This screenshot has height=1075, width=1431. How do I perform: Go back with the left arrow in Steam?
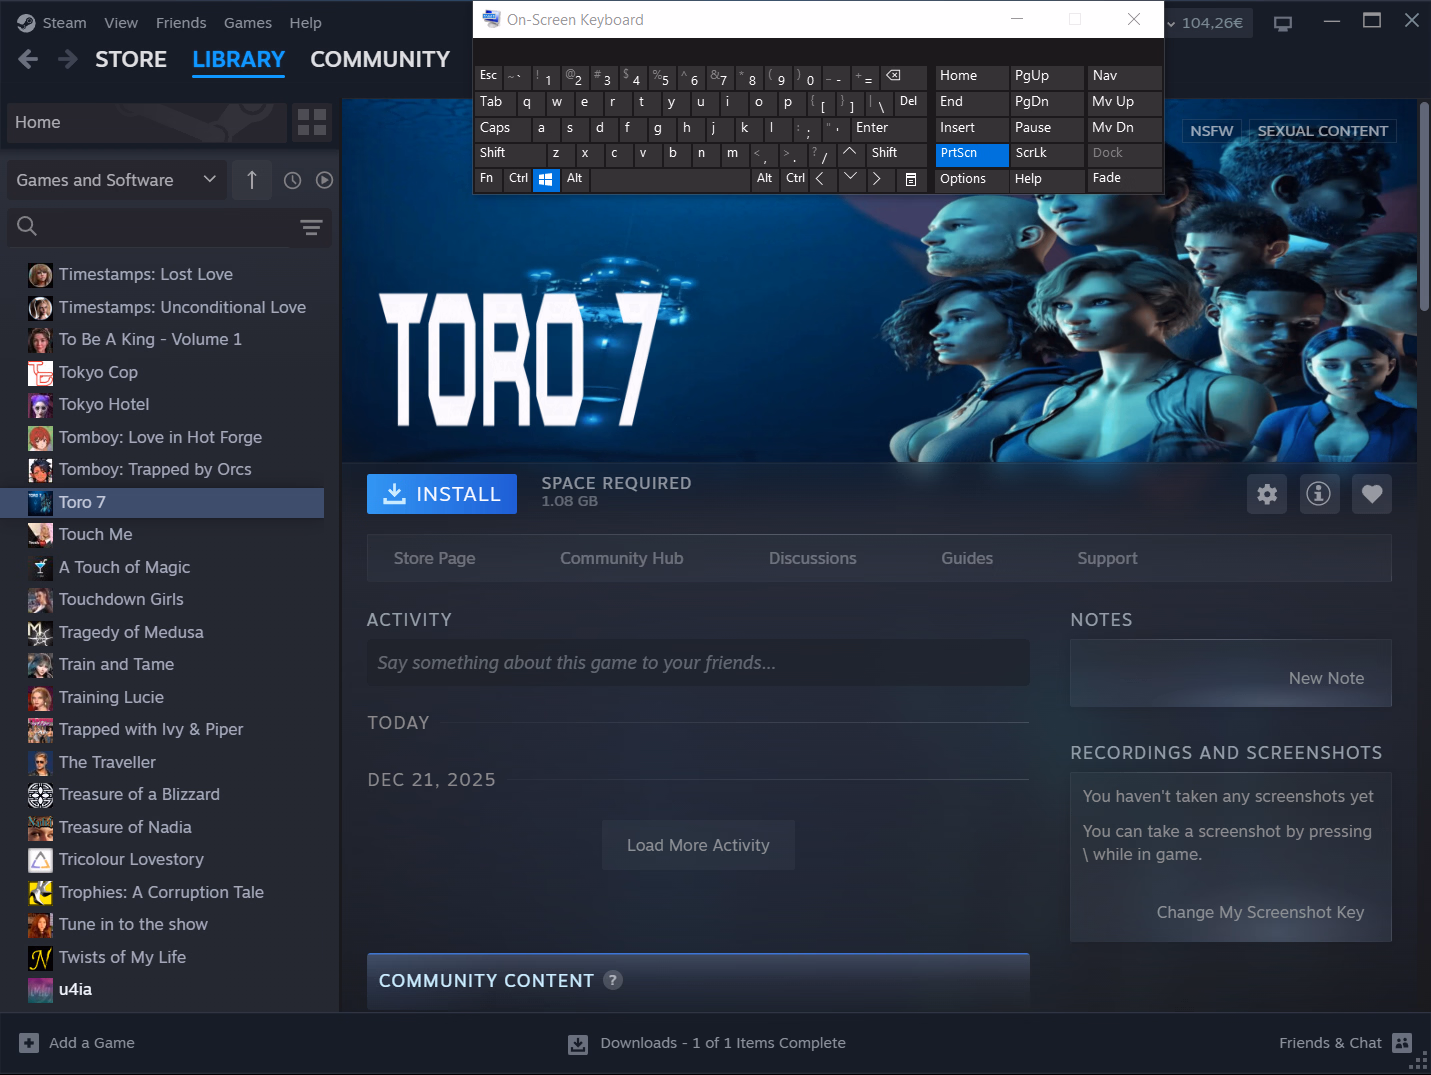coord(28,60)
